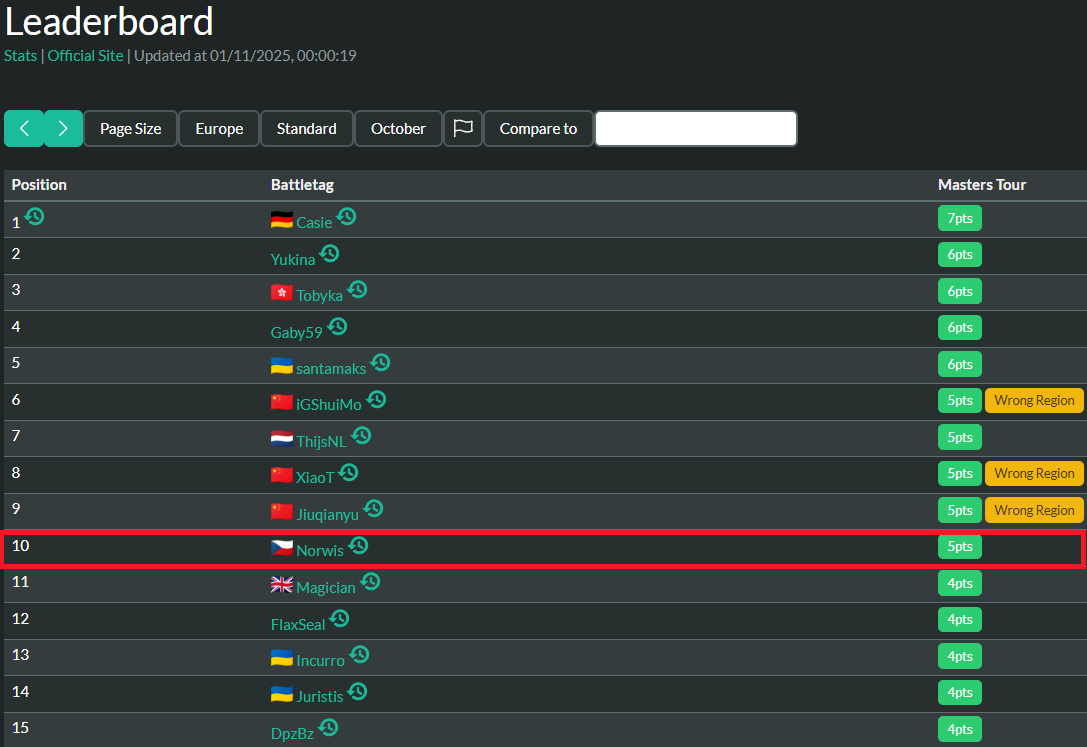Click the Masters Tour column header
1087x747 pixels.
coord(982,184)
